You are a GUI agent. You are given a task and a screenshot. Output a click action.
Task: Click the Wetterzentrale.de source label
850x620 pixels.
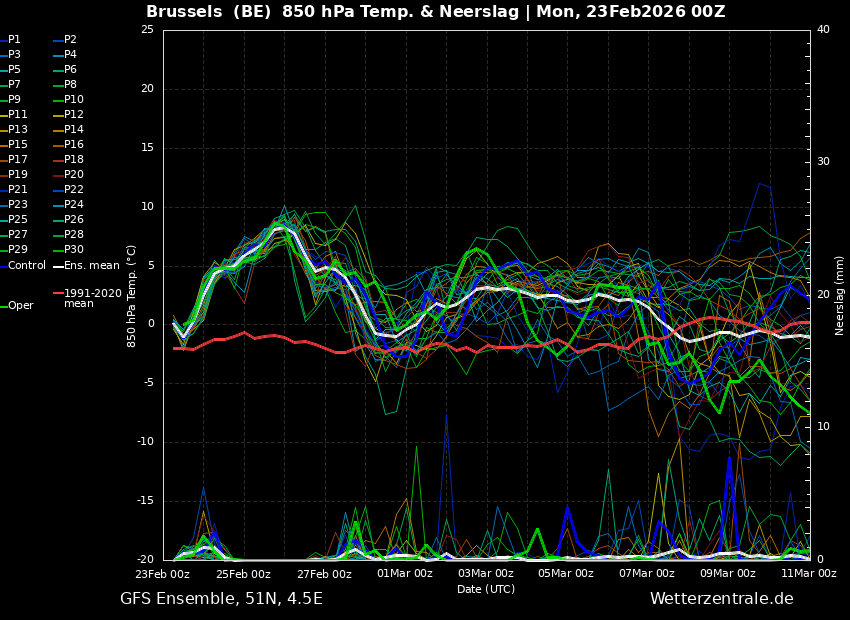(x=722, y=599)
